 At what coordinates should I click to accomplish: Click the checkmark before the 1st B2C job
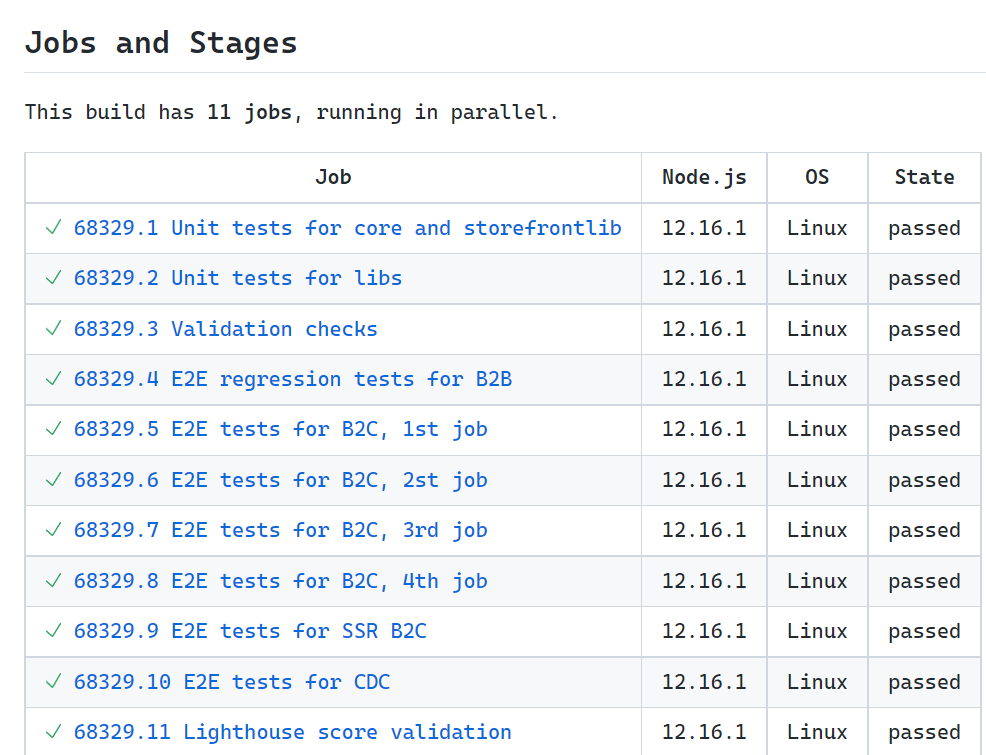(54, 429)
